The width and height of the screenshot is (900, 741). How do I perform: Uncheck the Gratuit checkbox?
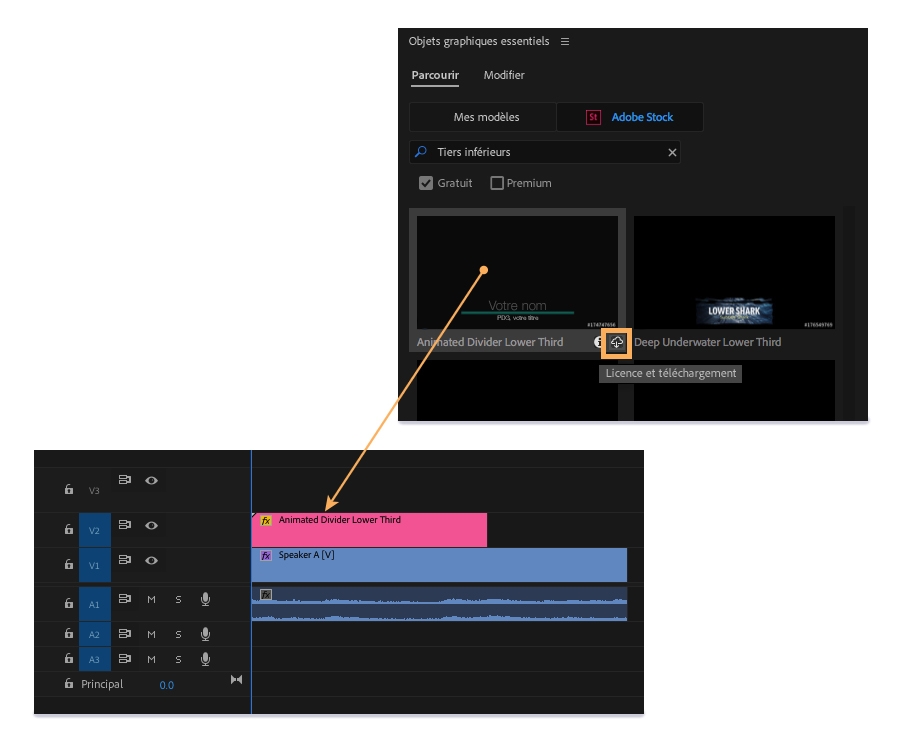[x=424, y=182]
